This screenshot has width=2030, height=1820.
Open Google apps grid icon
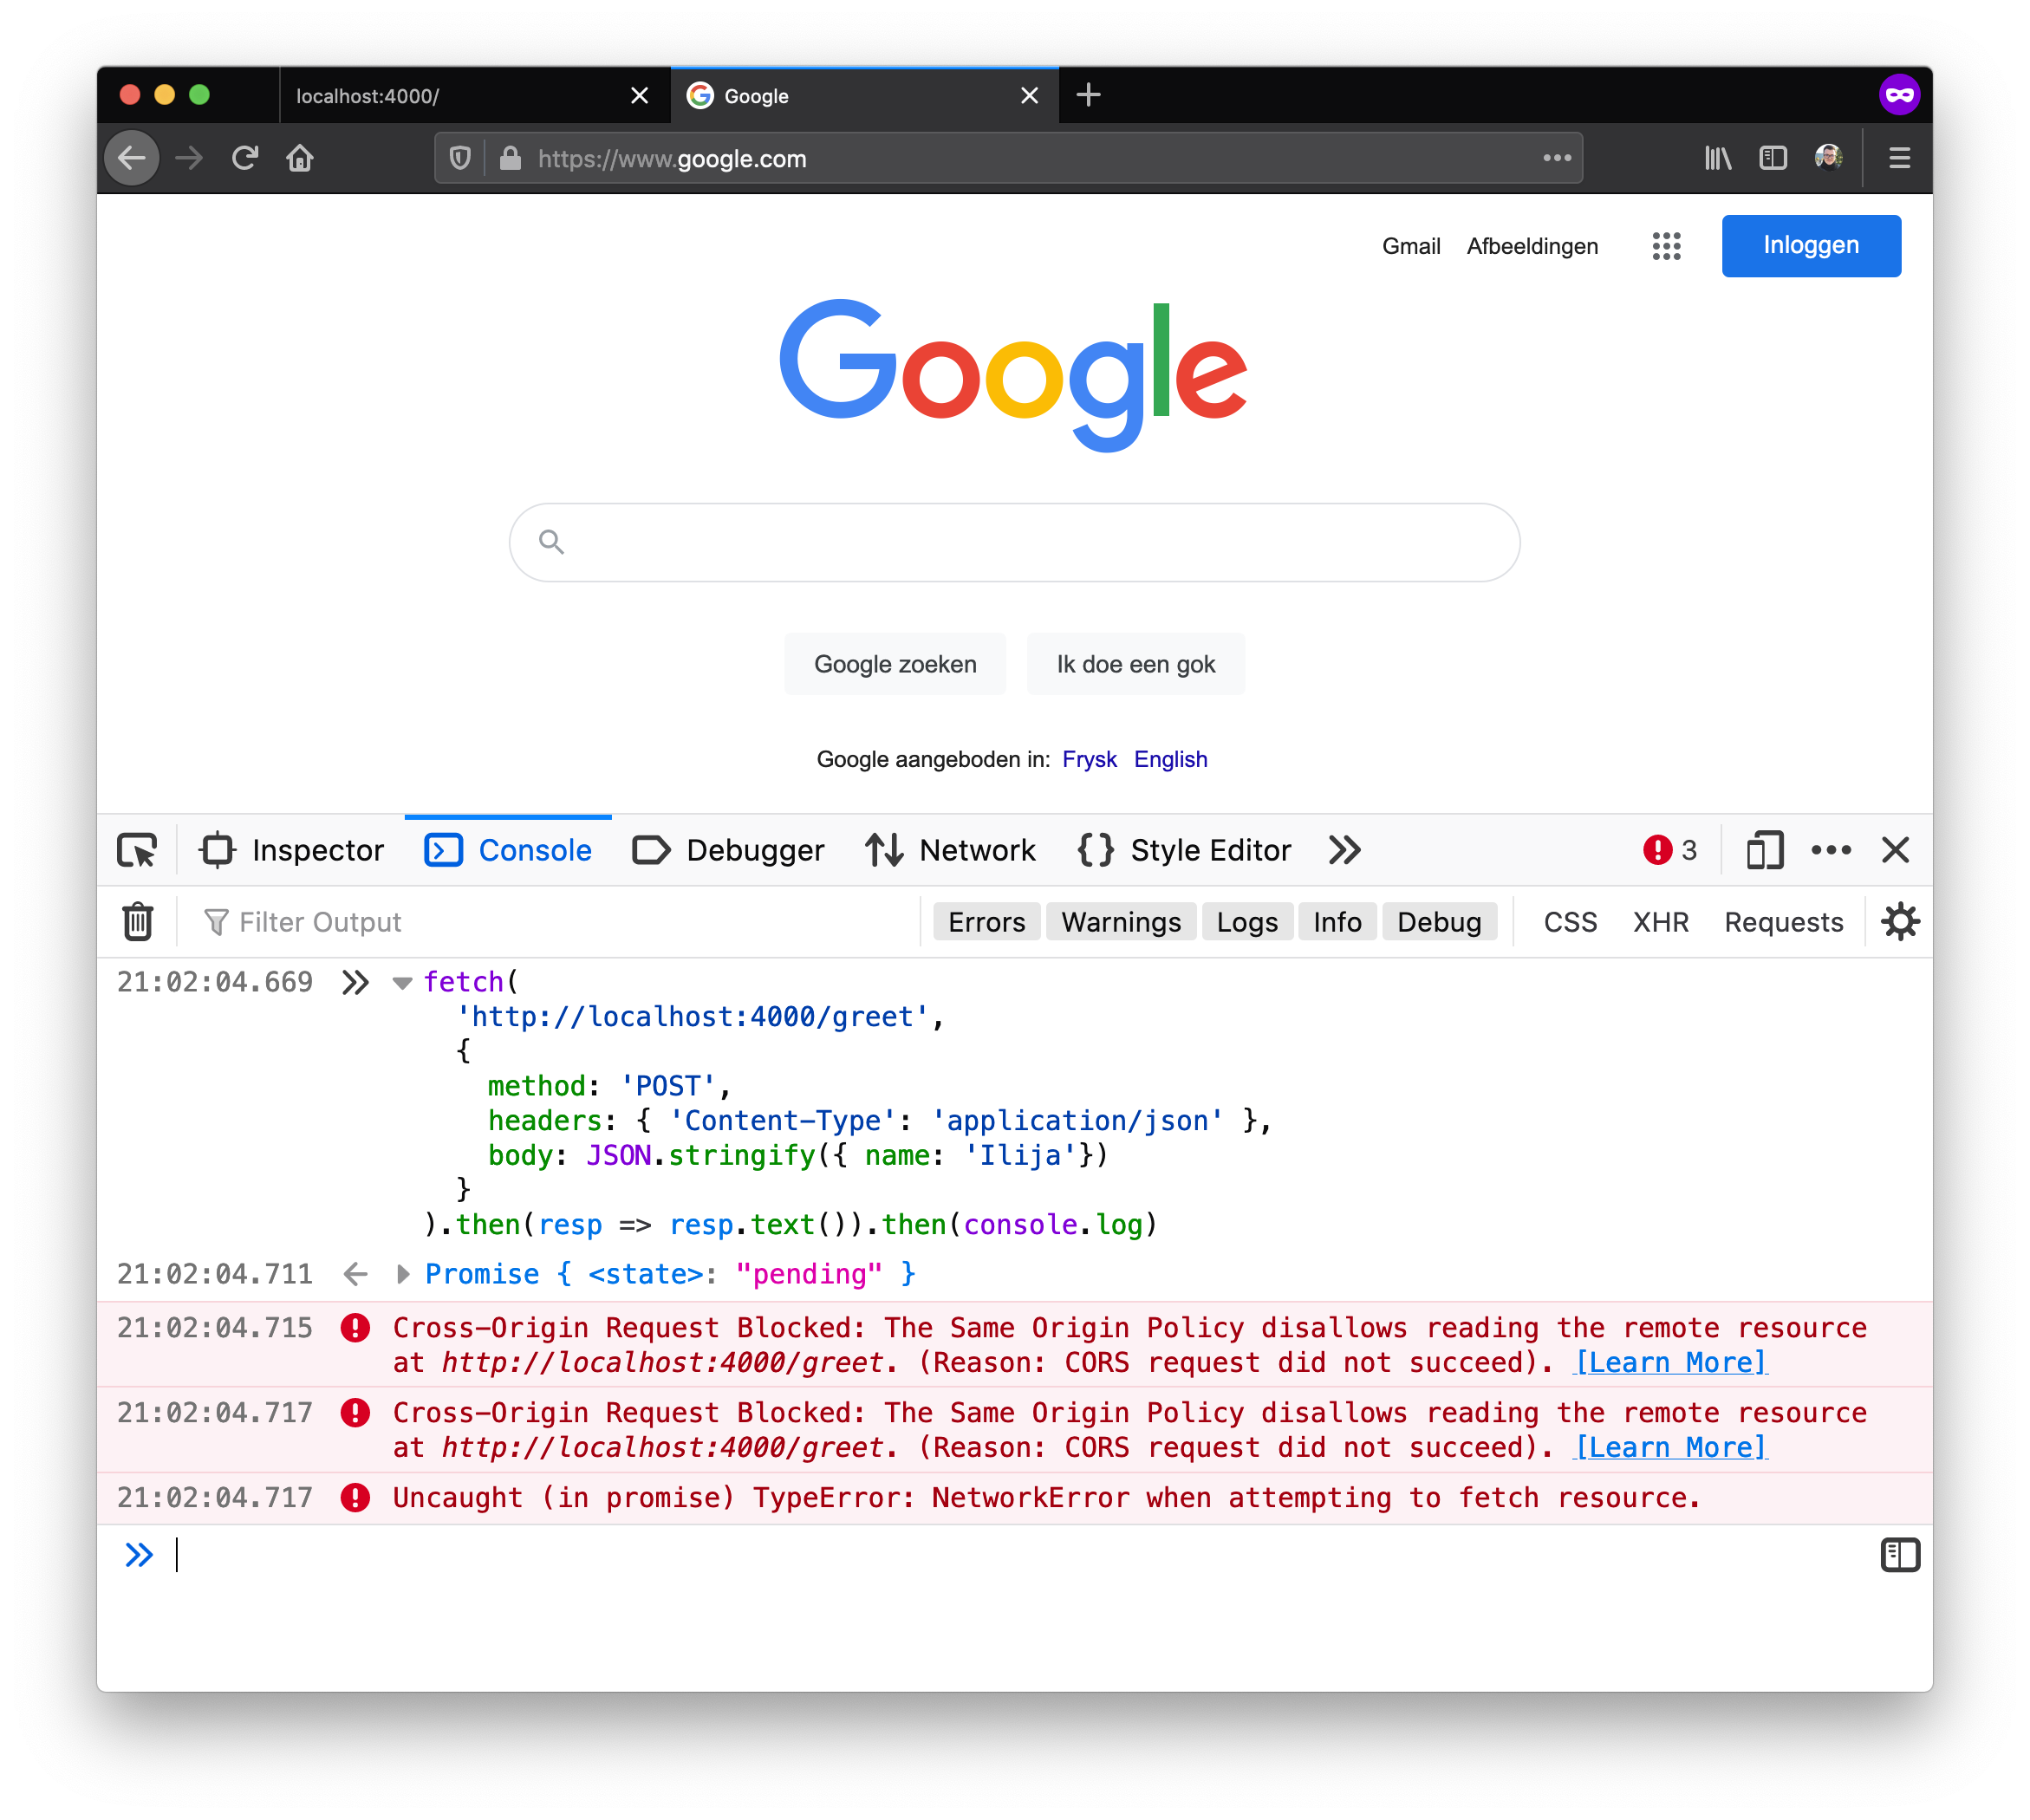point(1666,246)
